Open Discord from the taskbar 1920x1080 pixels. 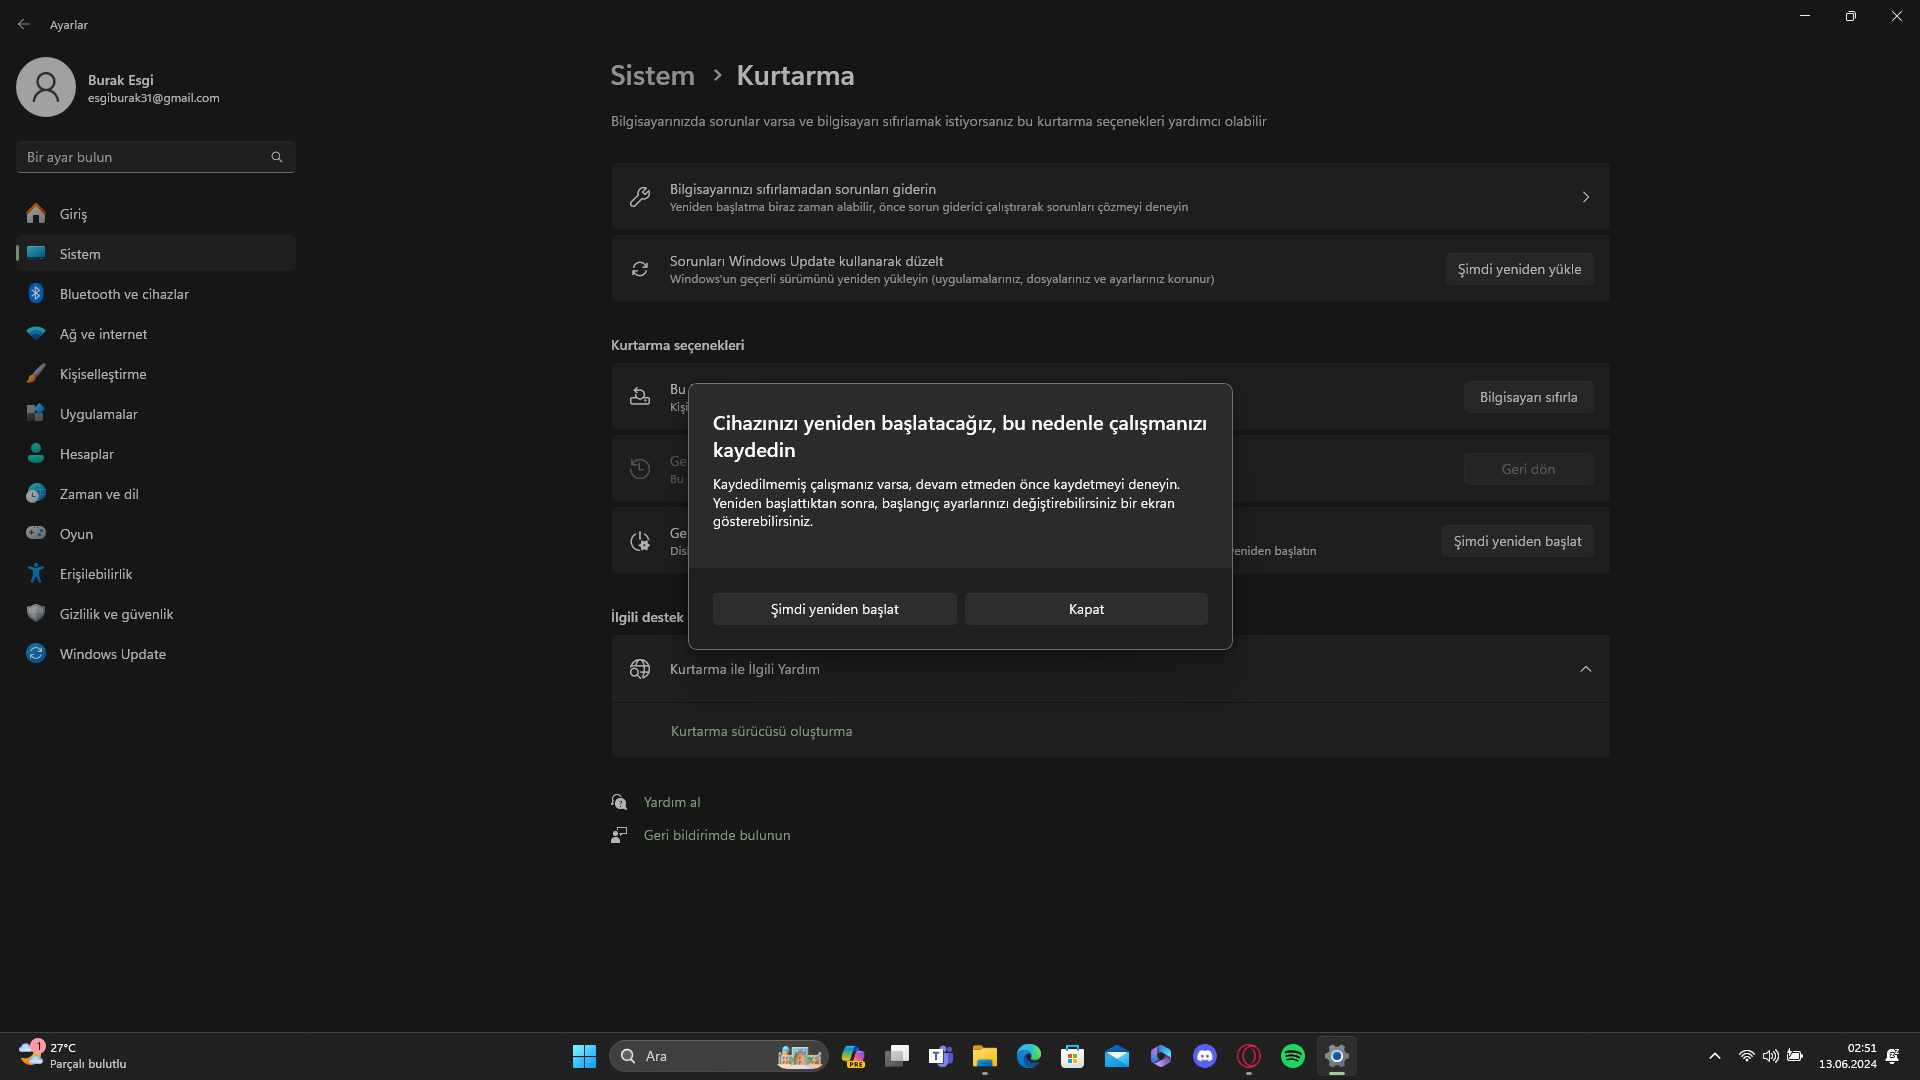tap(1204, 1056)
